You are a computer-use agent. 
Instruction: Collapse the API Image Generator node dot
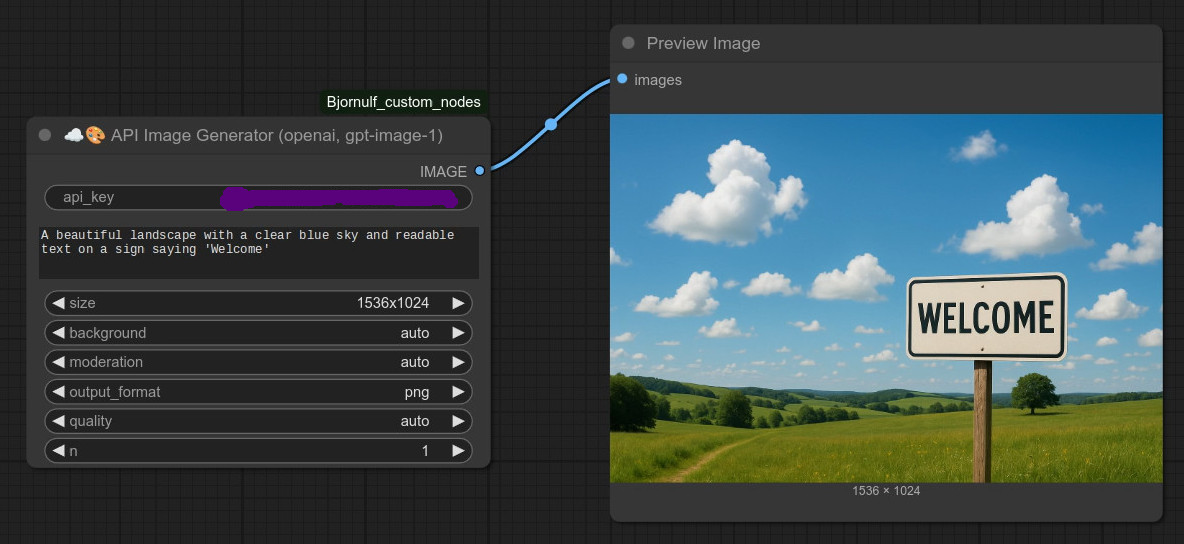click(45, 135)
